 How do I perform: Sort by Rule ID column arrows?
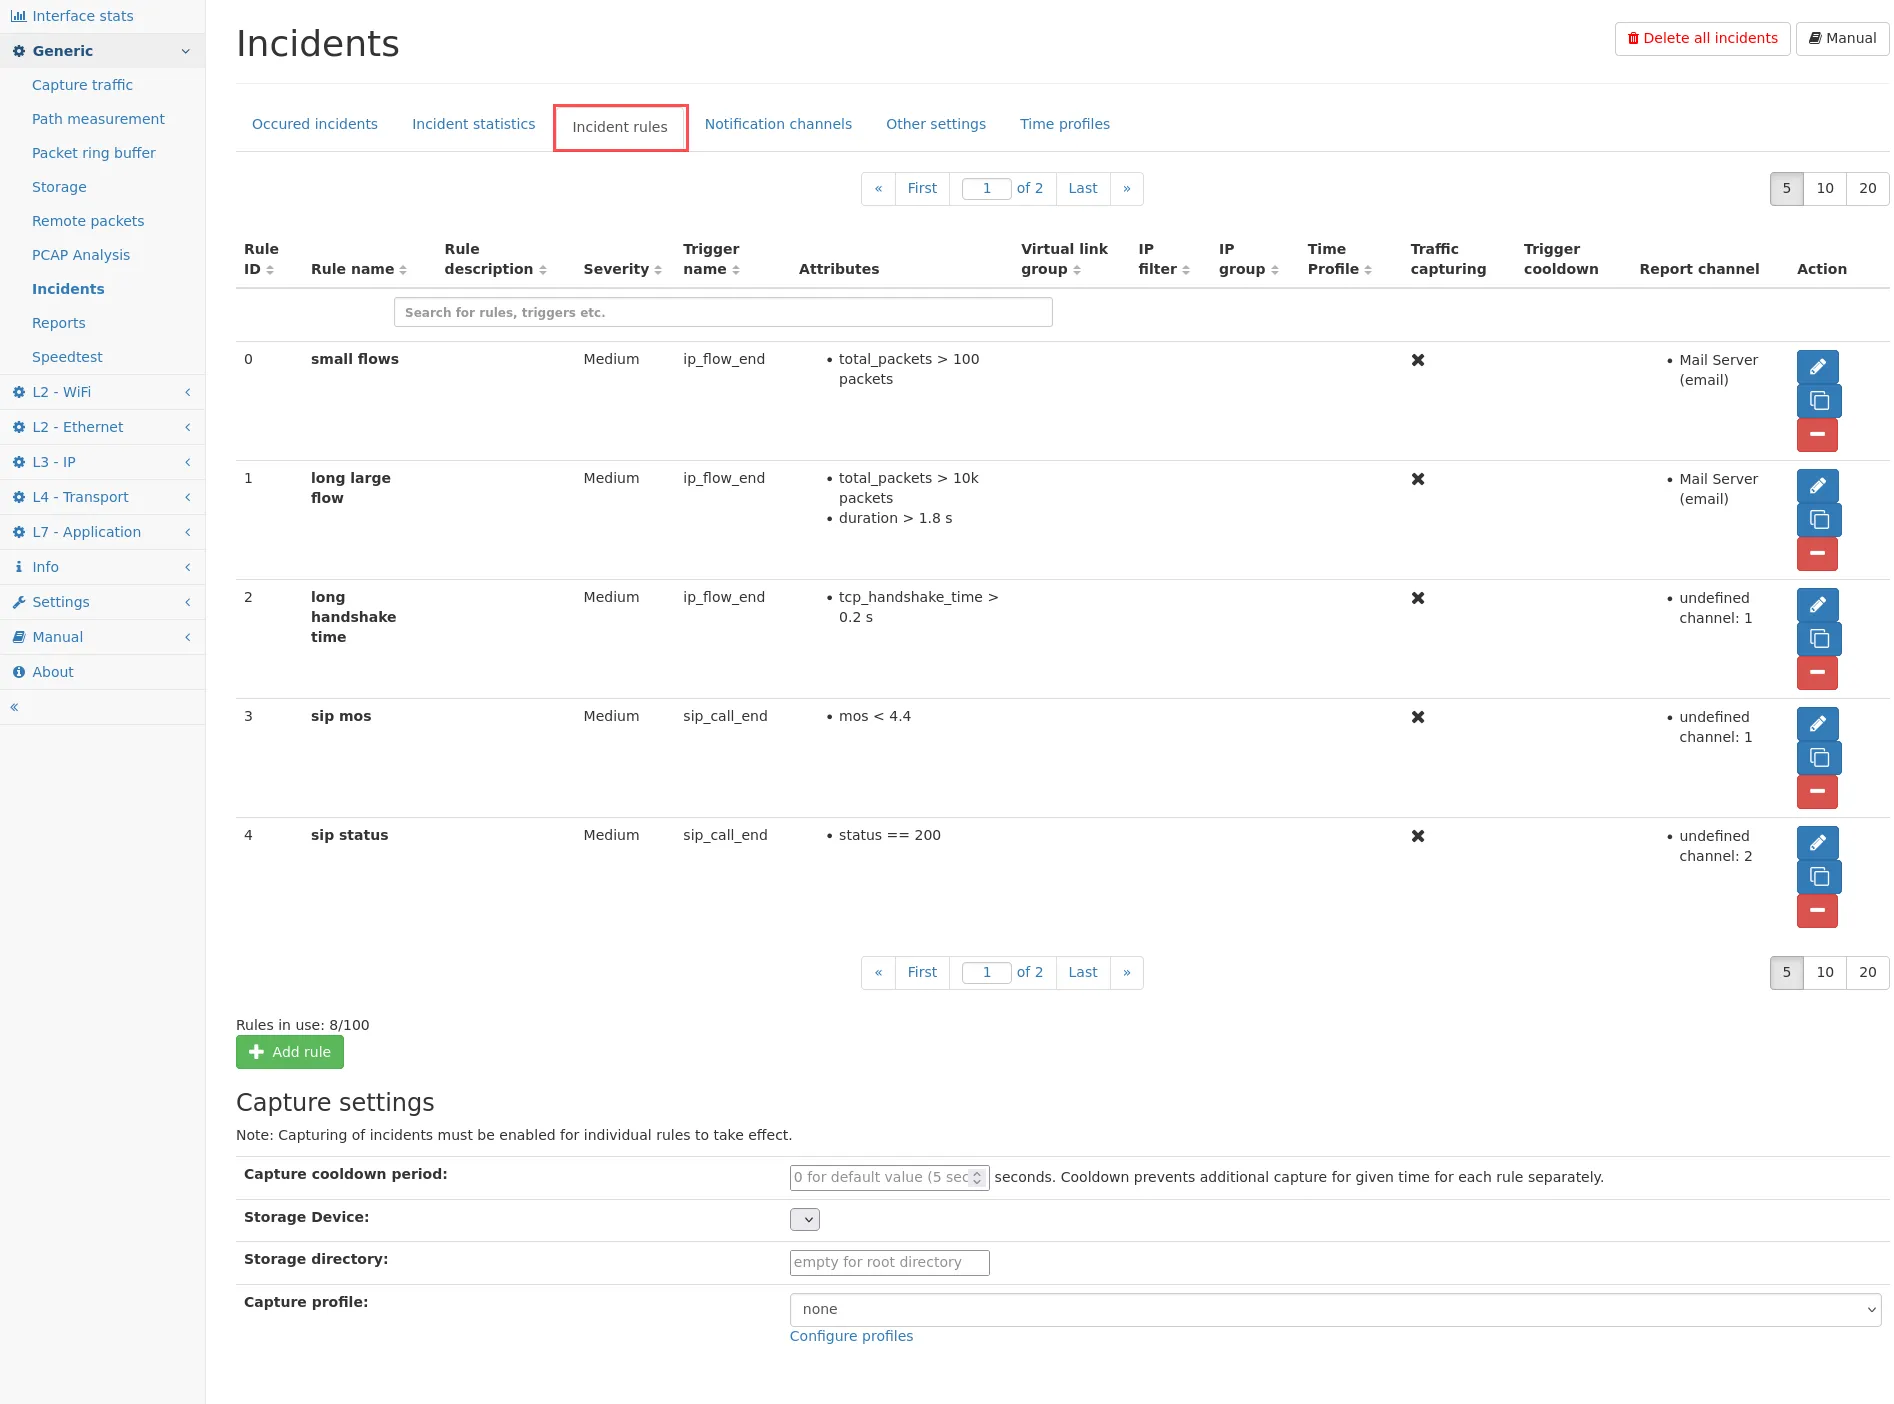coord(270,270)
